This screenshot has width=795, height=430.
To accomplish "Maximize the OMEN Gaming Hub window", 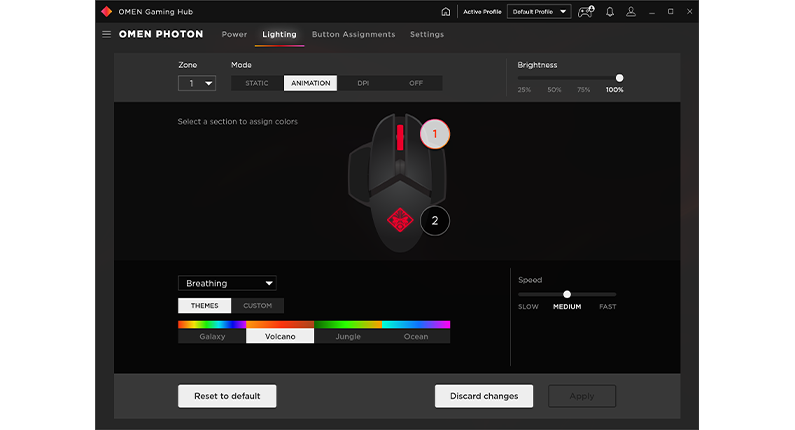I will [x=670, y=12].
